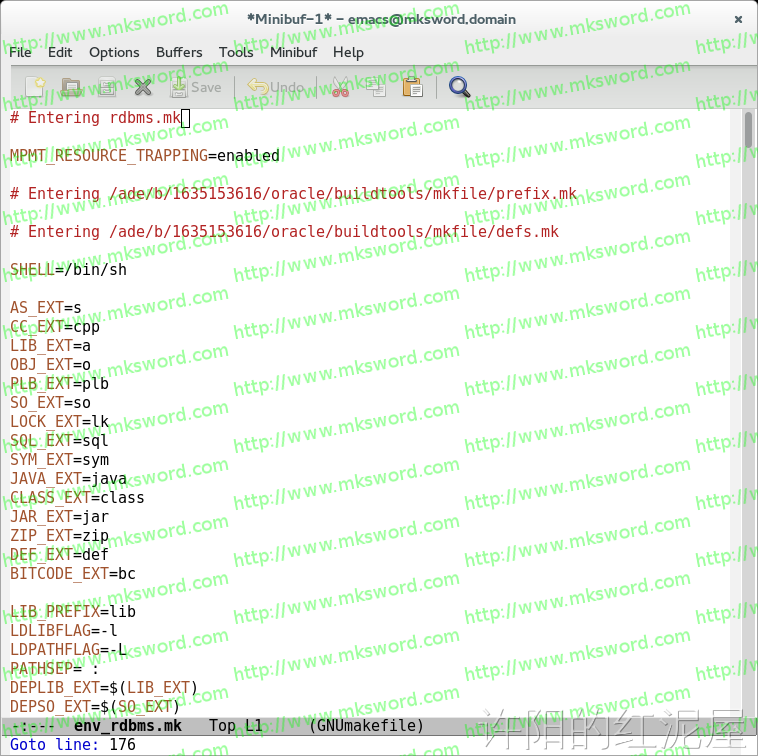Click the Open File folder icon
This screenshot has width=758, height=756.
click(x=72, y=87)
